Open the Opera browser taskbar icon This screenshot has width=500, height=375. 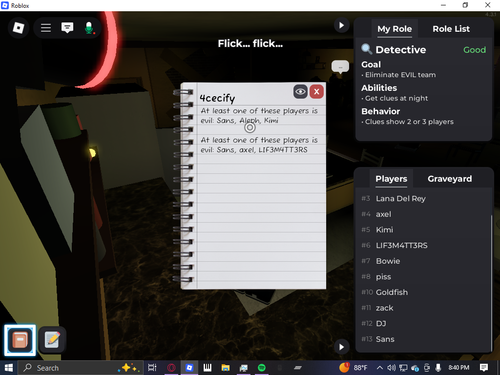click(171, 368)
